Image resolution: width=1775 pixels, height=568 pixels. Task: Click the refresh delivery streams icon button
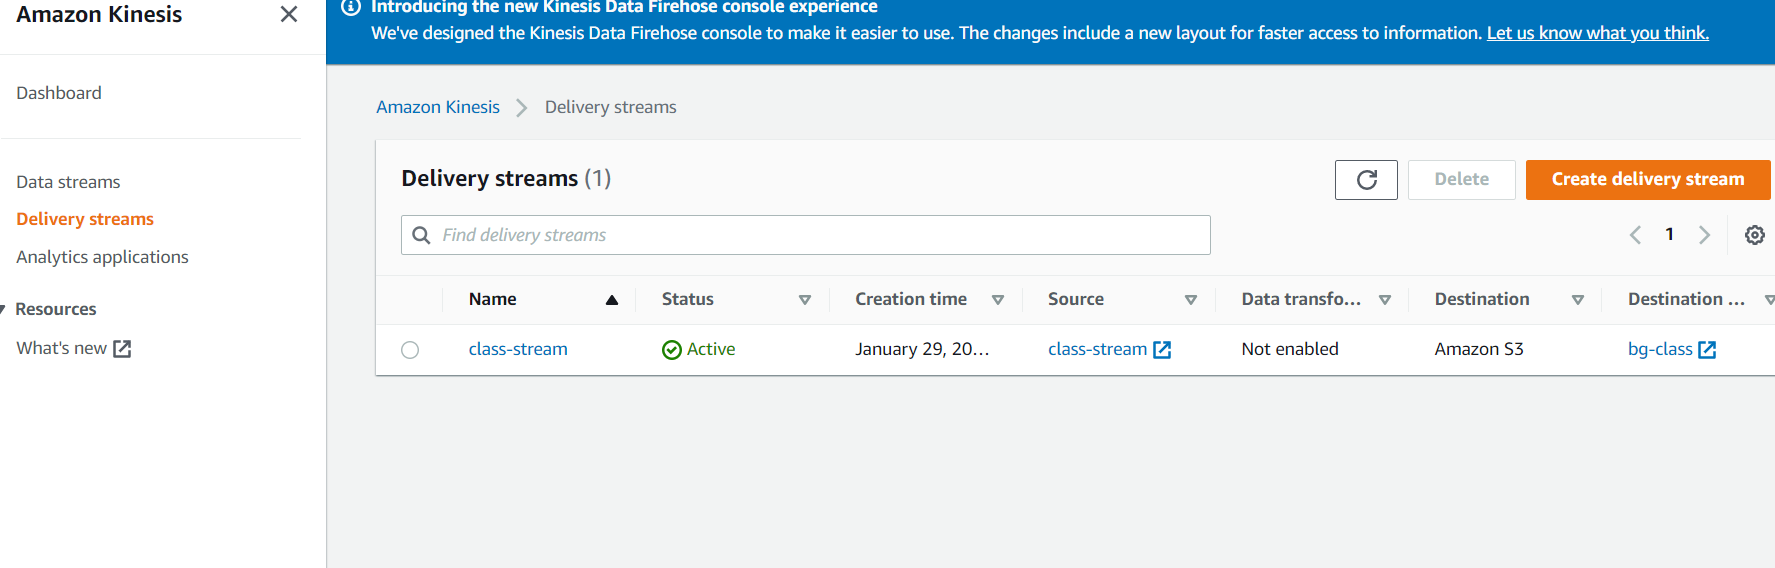1366,180
